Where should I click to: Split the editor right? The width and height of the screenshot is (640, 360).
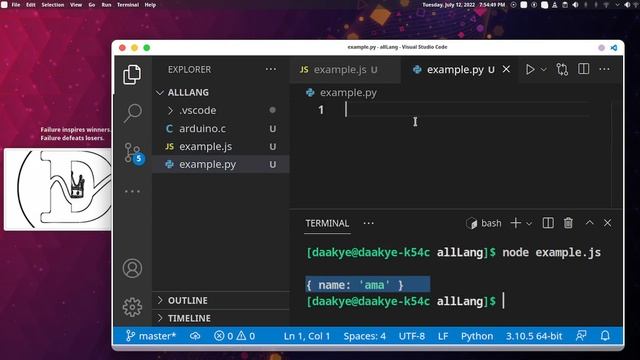pos(583,69)
